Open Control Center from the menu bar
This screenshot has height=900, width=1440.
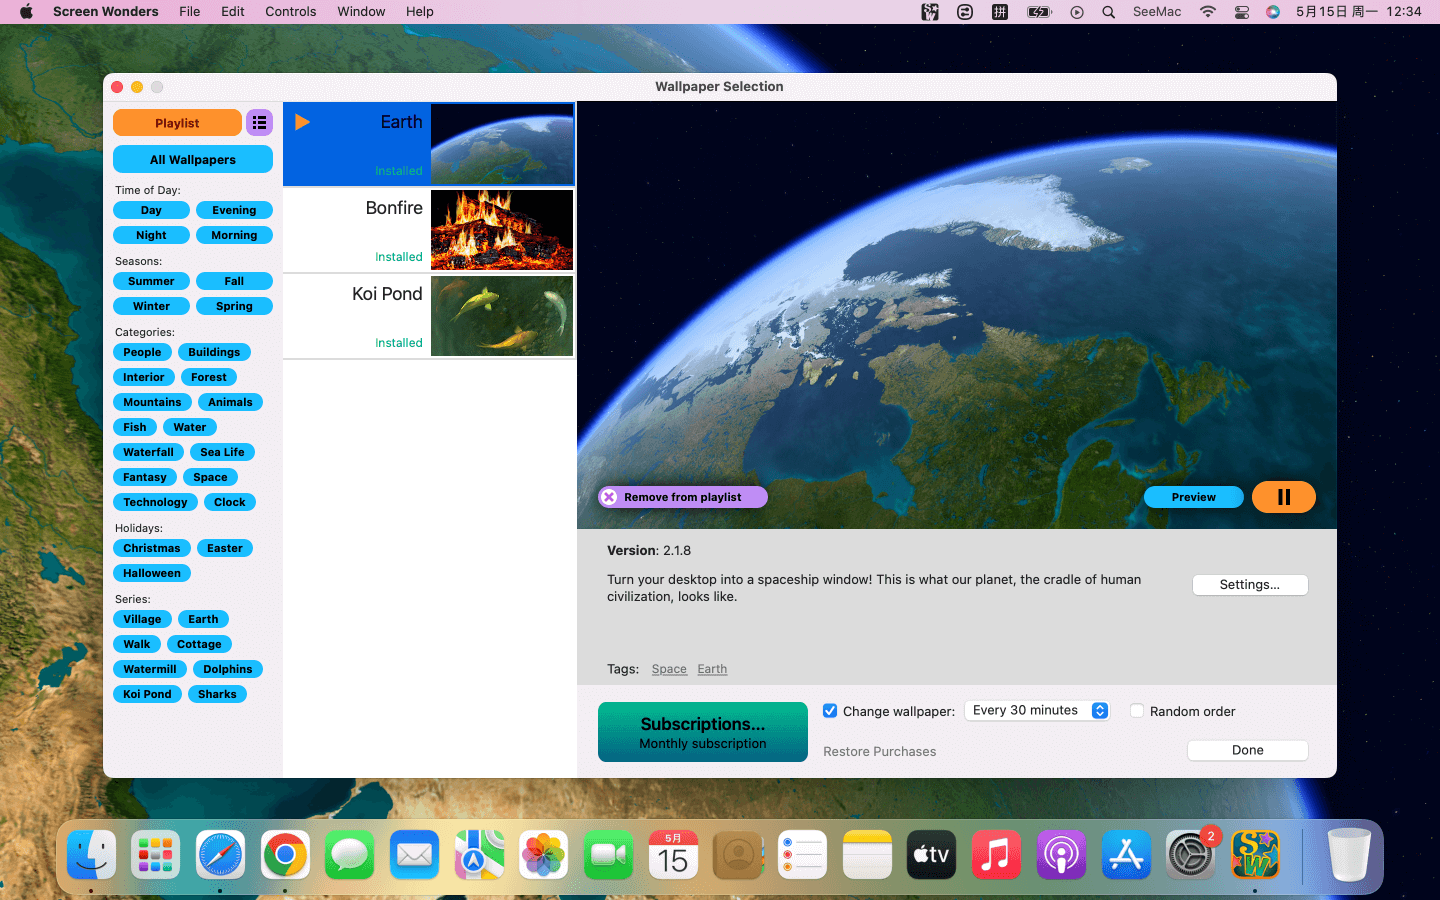pyautogui.click(x=1241, y=12)
